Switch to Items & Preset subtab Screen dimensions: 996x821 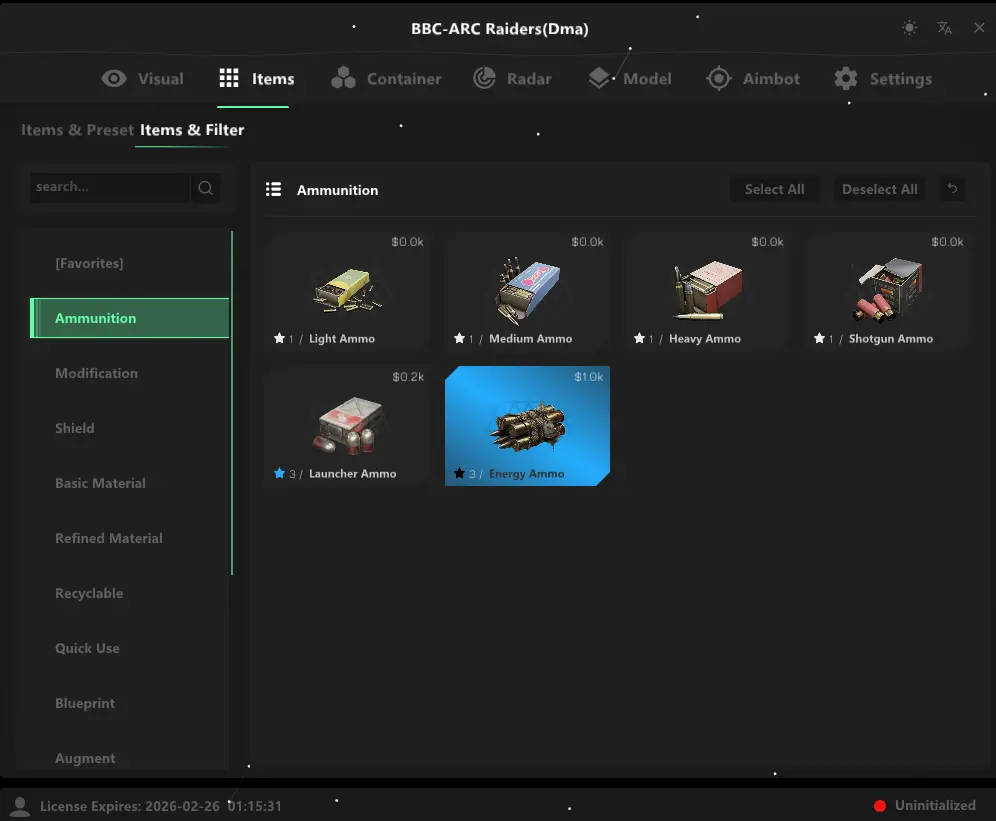[77, 130]
